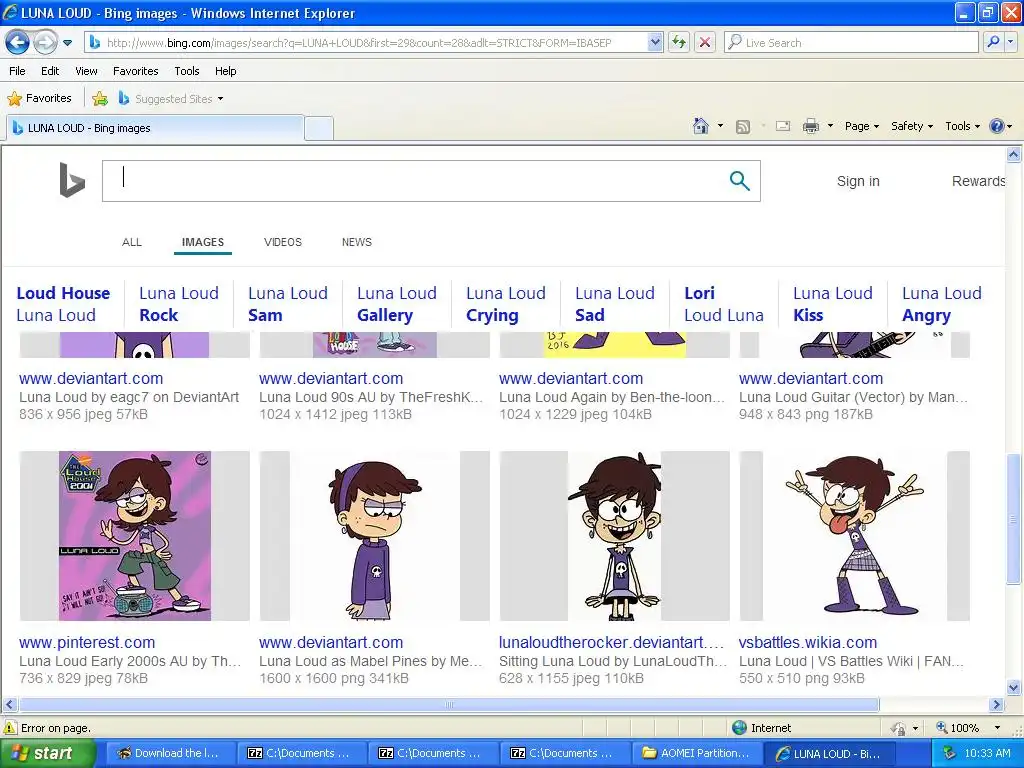Click the Help question mark icon
Viewport: 1024px width, 768px height.
coord(997,126)
